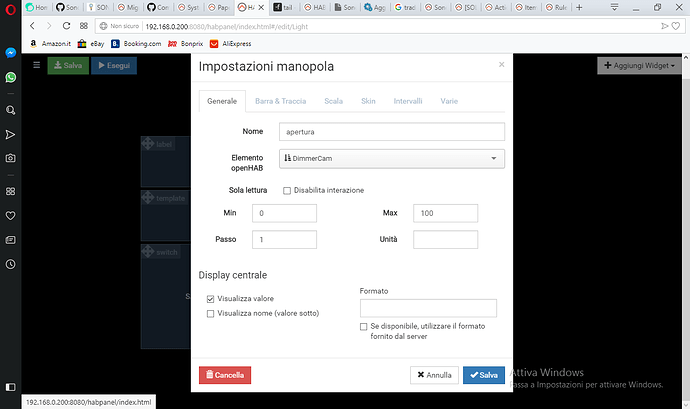The height and width of the screenshot is (409, 690).
Task: Open a new browser tab
Action: point(579,7)
